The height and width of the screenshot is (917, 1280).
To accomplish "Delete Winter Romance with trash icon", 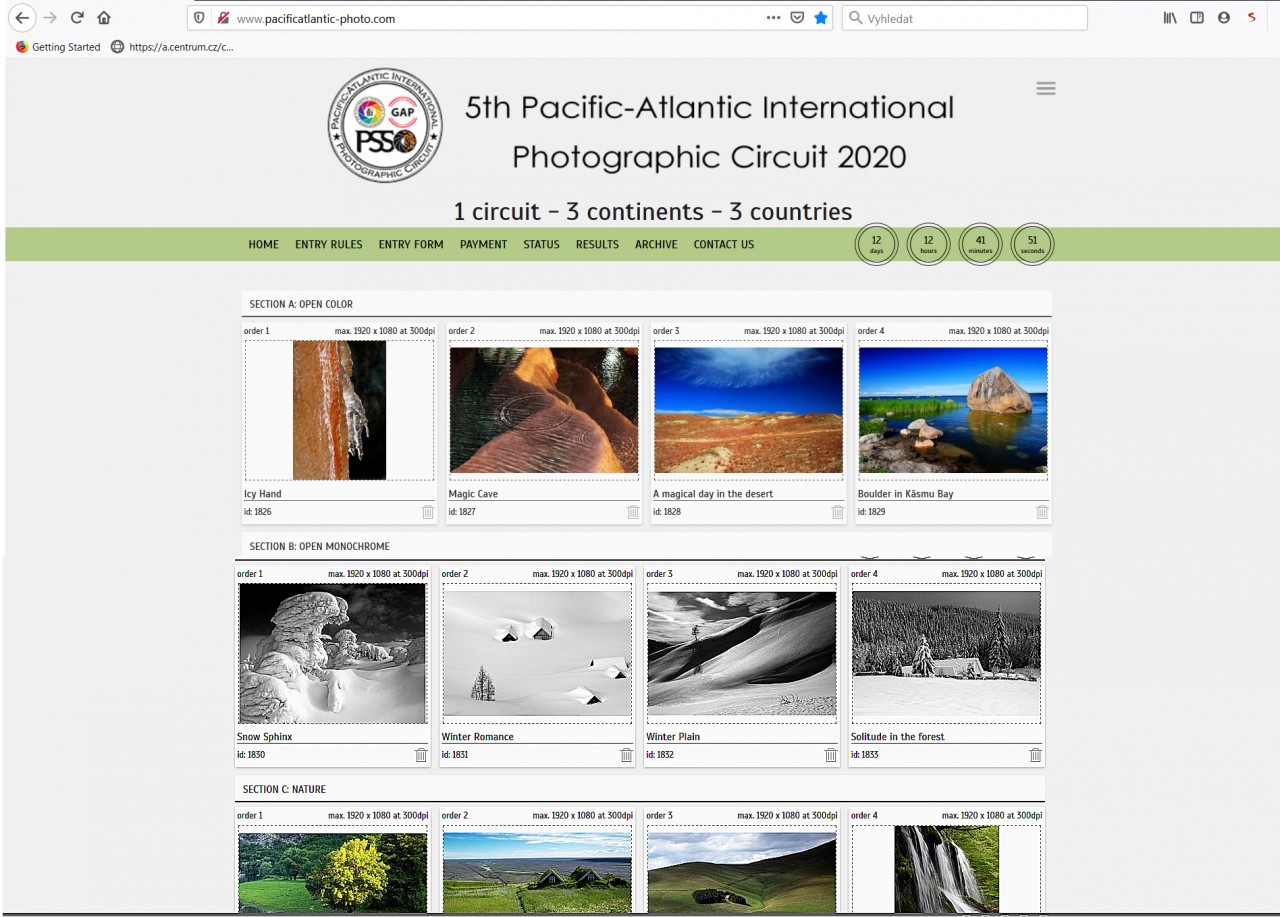I will point(626,755).
